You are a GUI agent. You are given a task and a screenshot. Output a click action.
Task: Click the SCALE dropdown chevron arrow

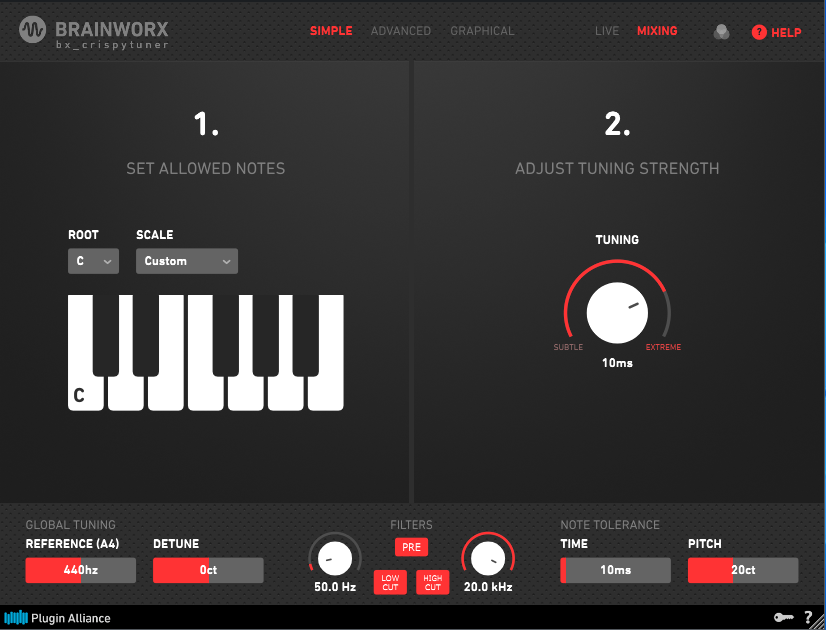[227, 262]
